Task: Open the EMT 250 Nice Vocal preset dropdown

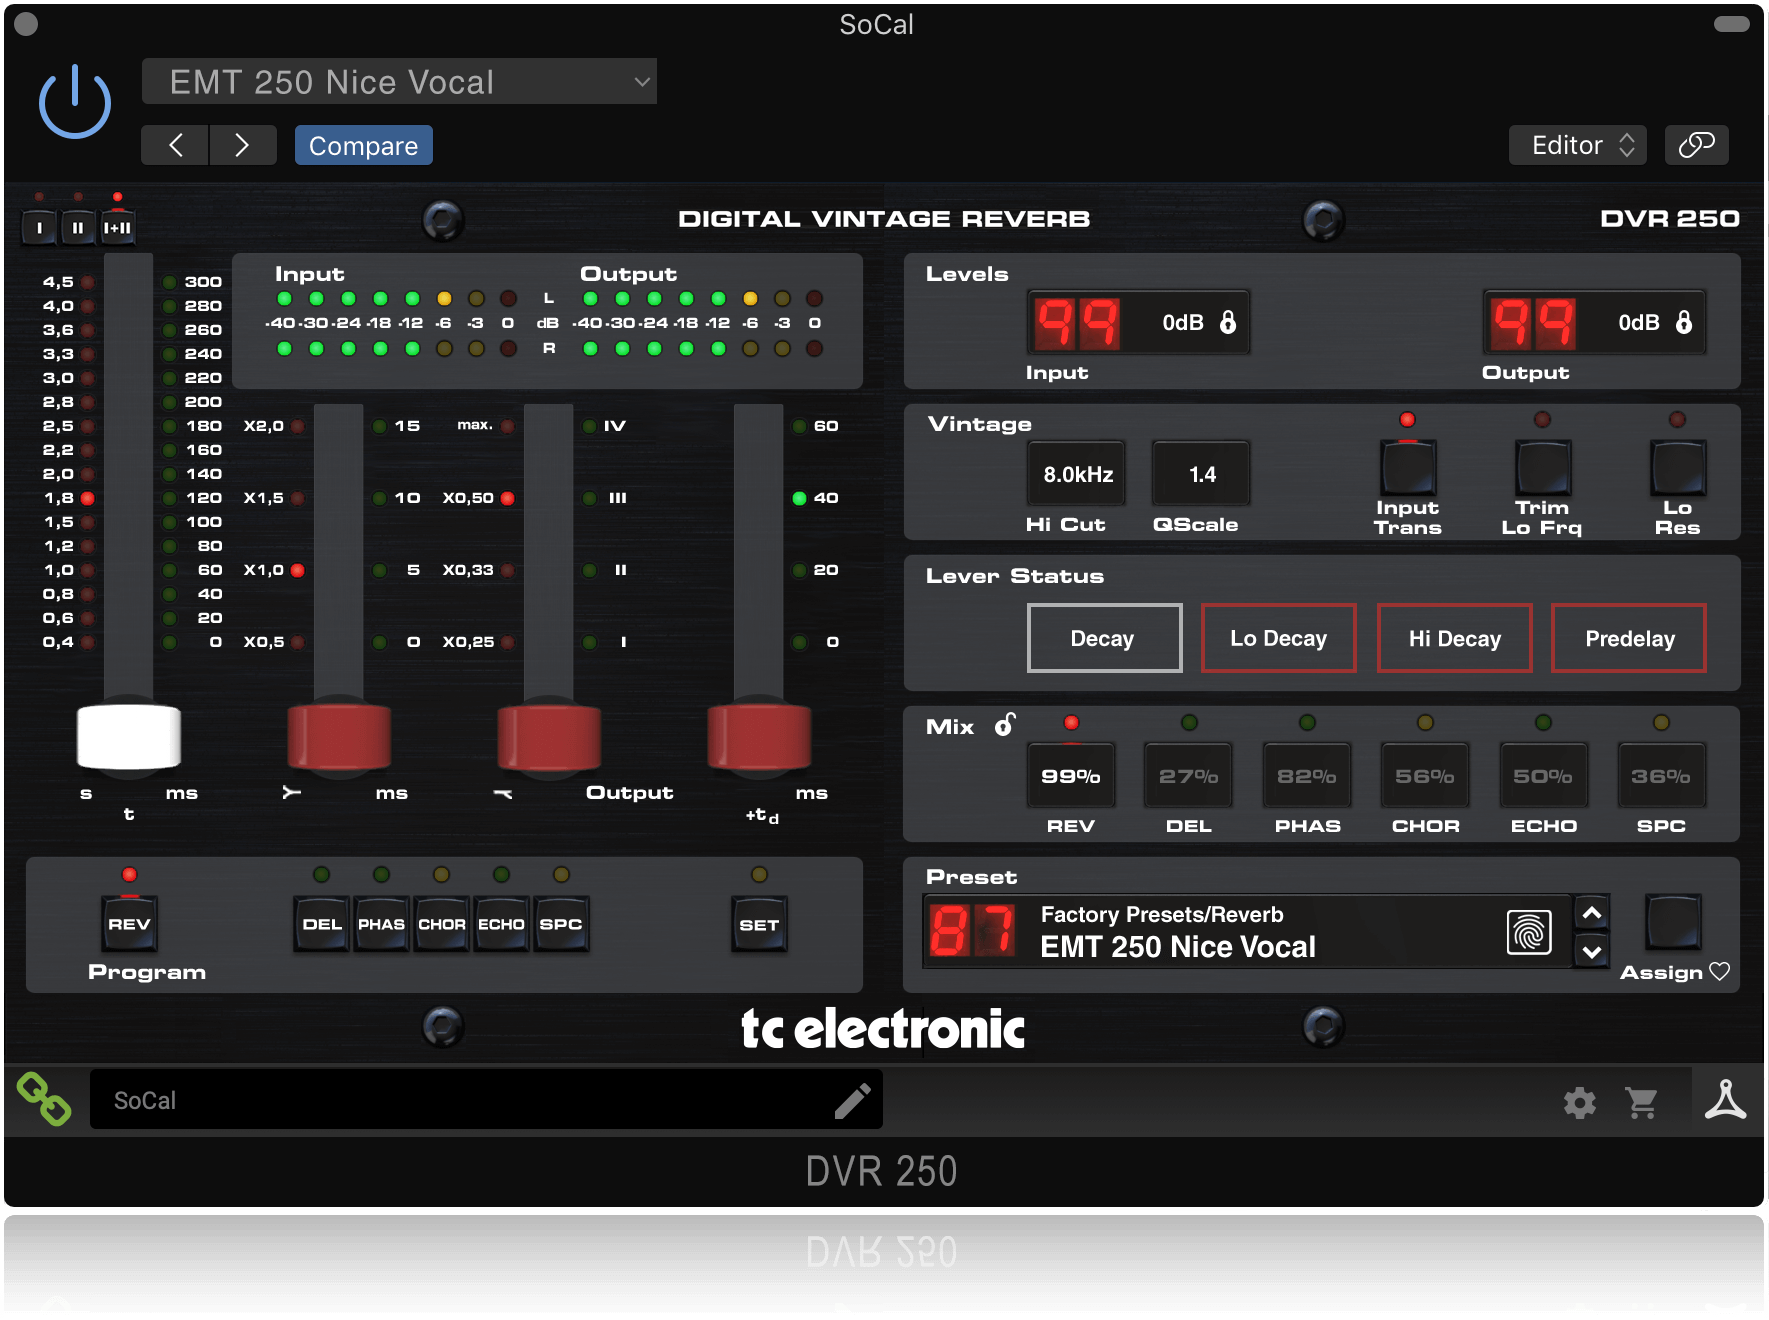Action: coord(398,81)
